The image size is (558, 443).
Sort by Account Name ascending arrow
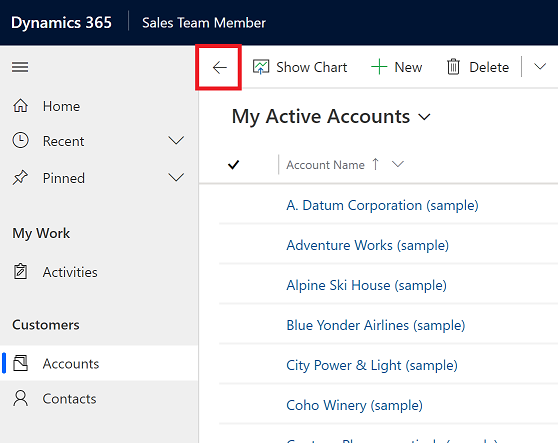click(x=375, y=164)
